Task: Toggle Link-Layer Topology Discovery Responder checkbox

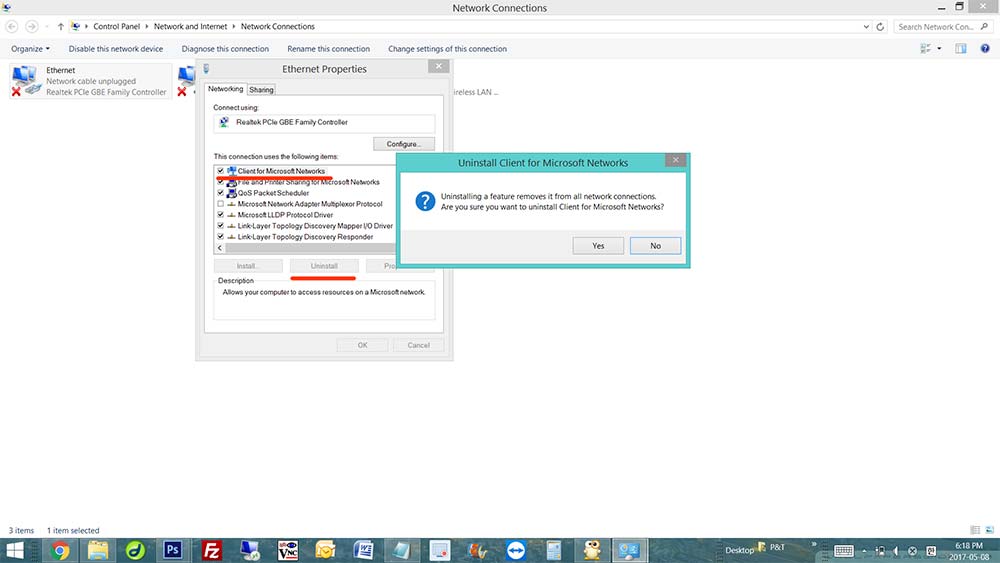Action: (221, 237)
